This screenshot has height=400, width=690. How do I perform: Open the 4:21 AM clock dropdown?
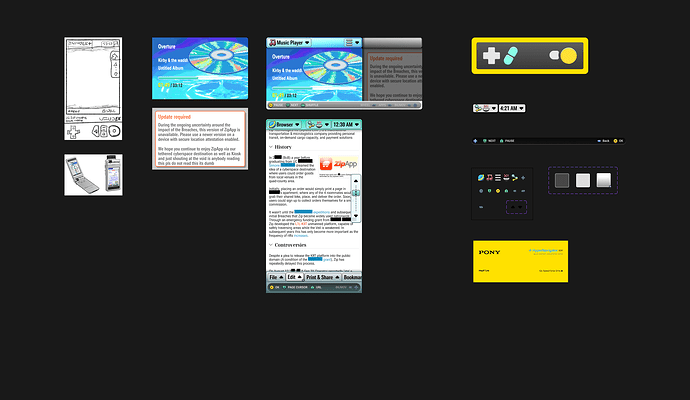pyautogui.click(x=512, y=108)
